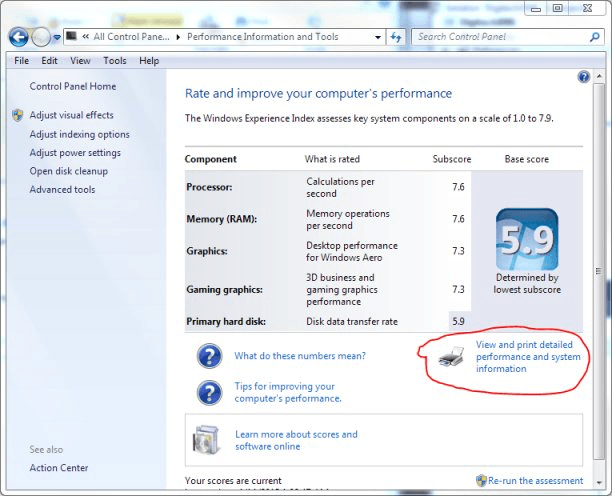
Task: Click the printer icon
Action: 451,356
